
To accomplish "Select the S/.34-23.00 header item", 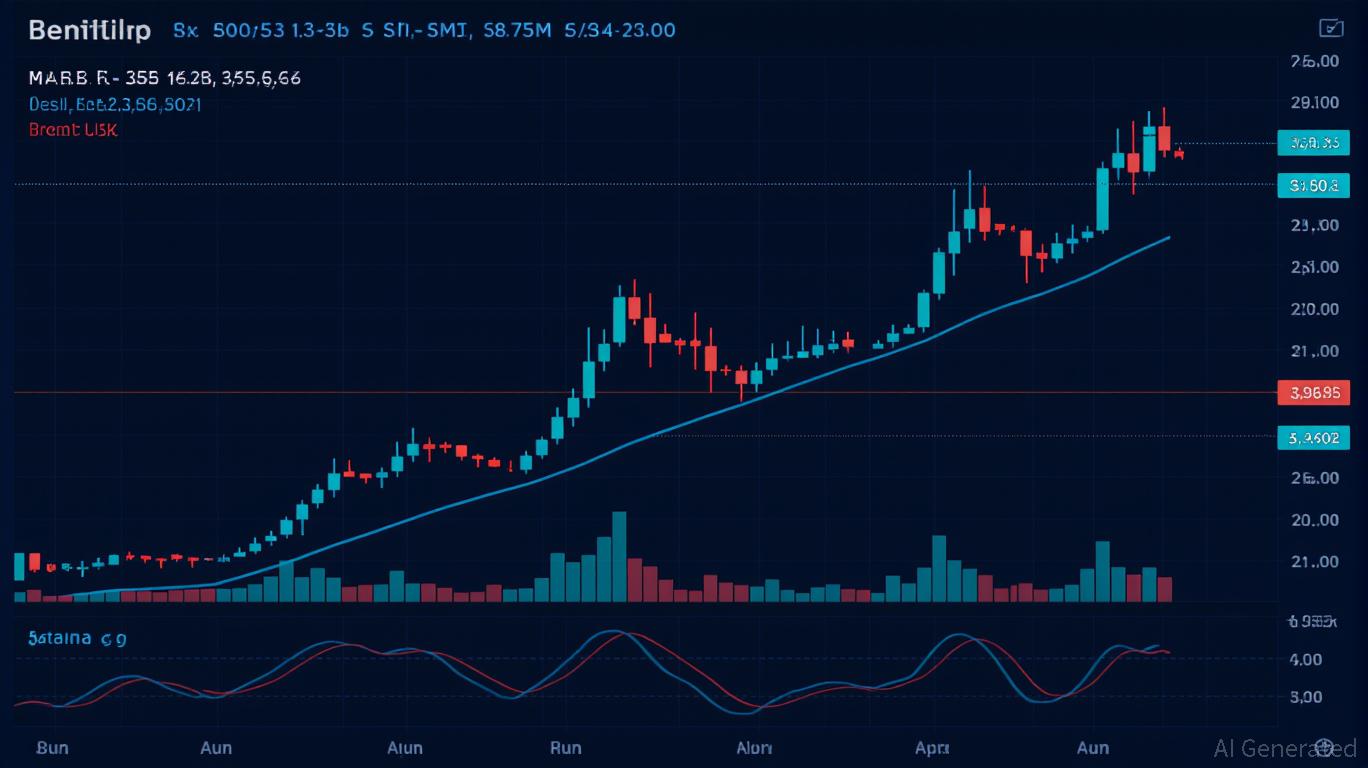I will coord(619,30).
